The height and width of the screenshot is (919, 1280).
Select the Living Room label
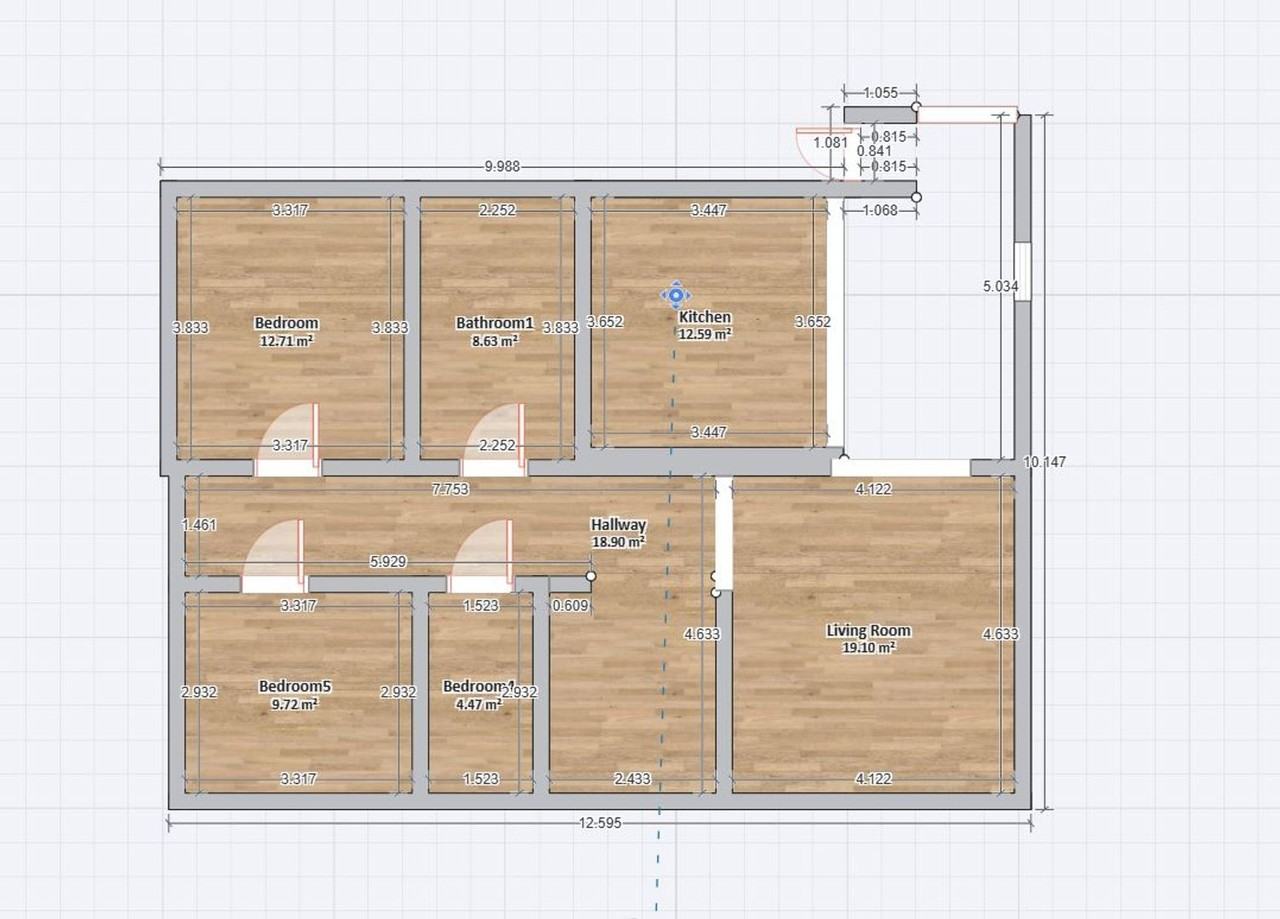pyautogui.click(x=868, y=630)
